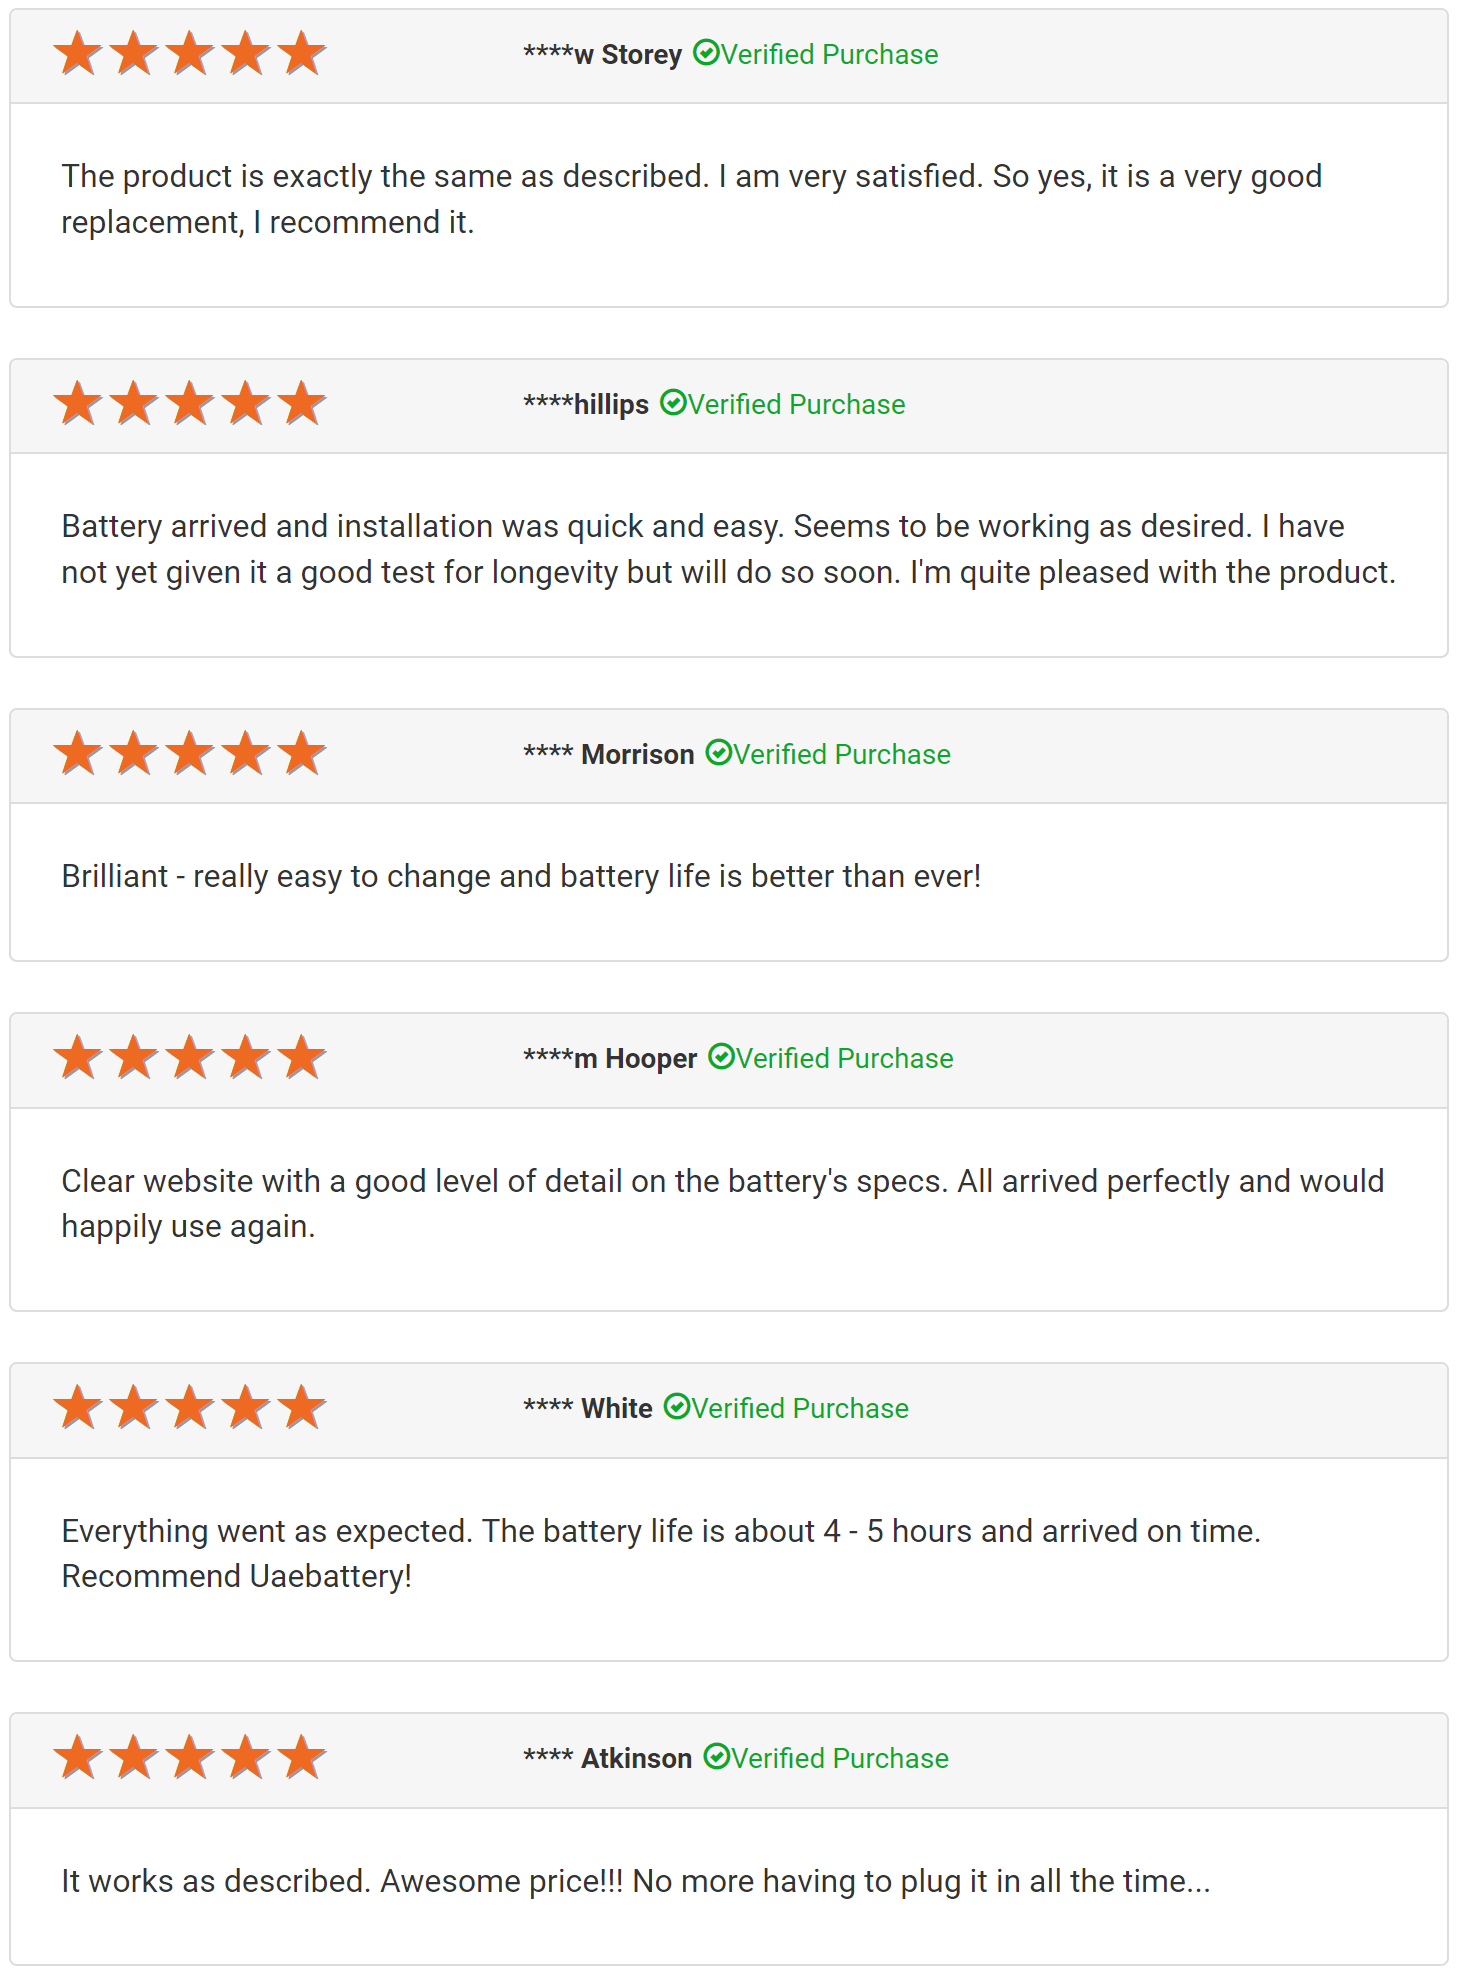Click the review text 'It works as described'
1457x1978 pixels.
635,1881
